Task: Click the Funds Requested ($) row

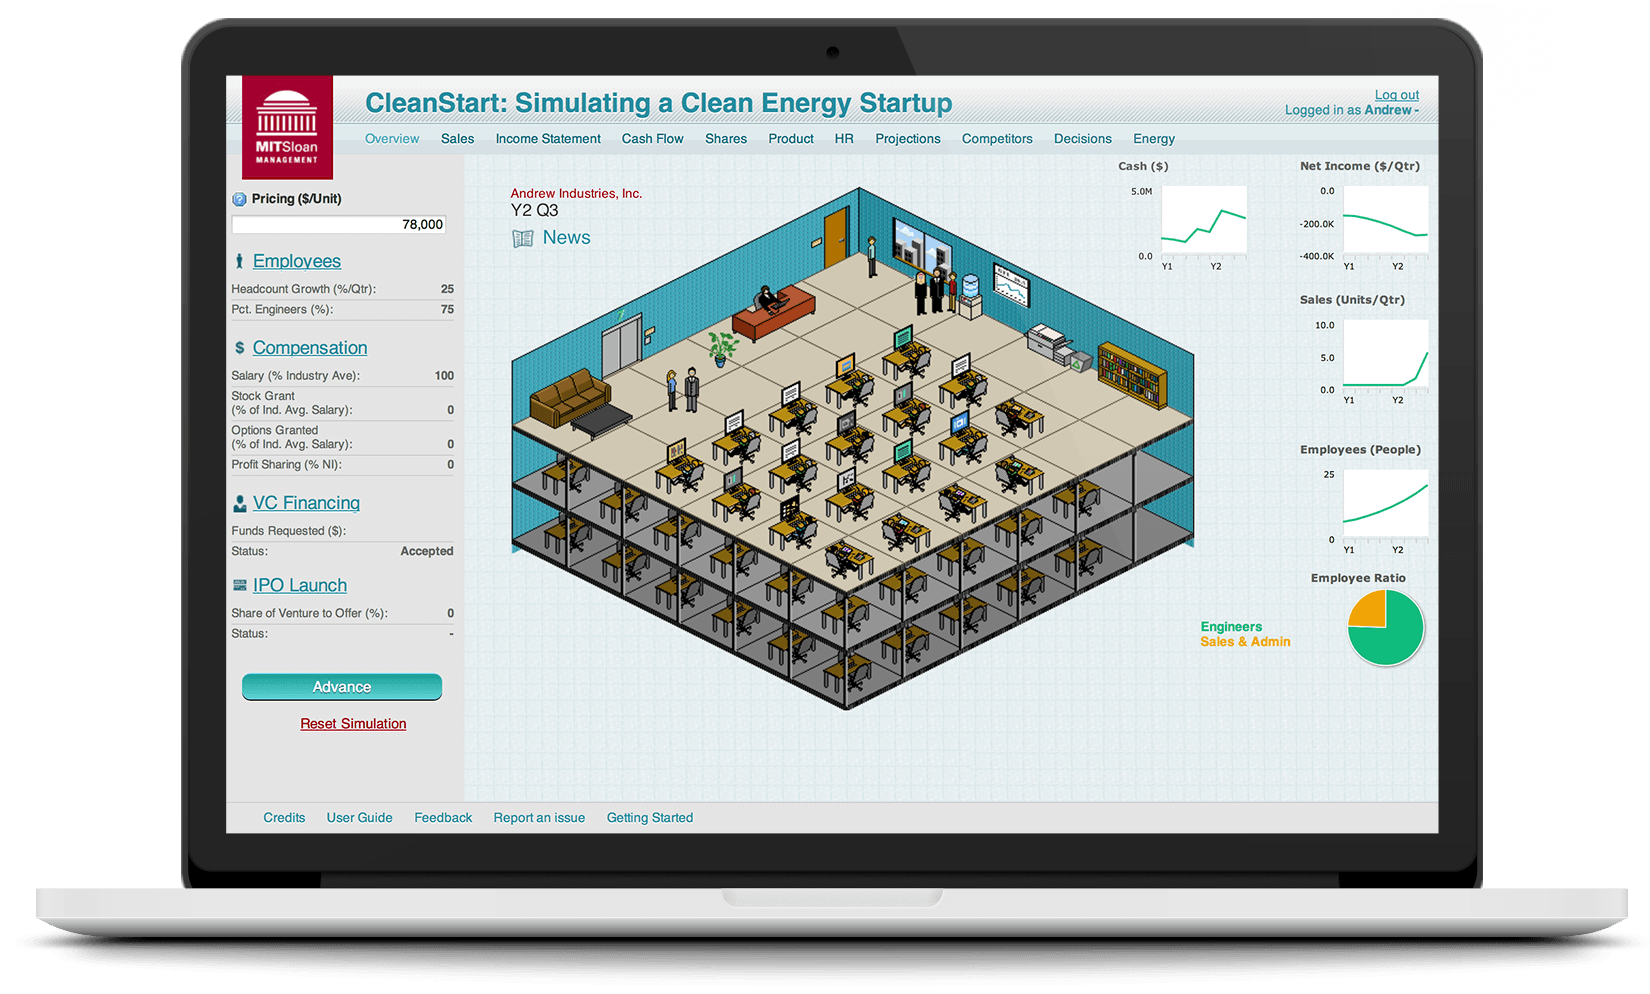Action: click(x=342, y=531)
